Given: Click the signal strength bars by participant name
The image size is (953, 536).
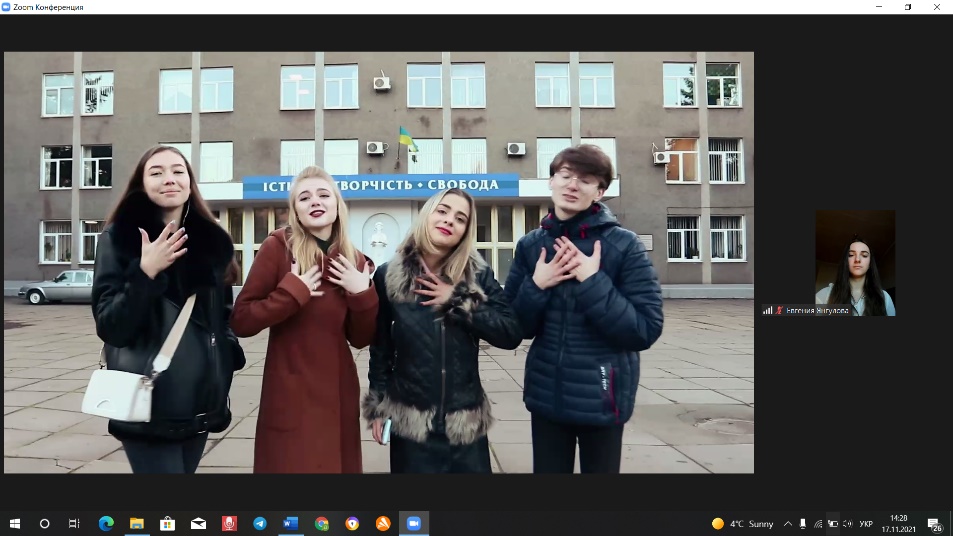Looking at the screenshot, I should point(768,311).
